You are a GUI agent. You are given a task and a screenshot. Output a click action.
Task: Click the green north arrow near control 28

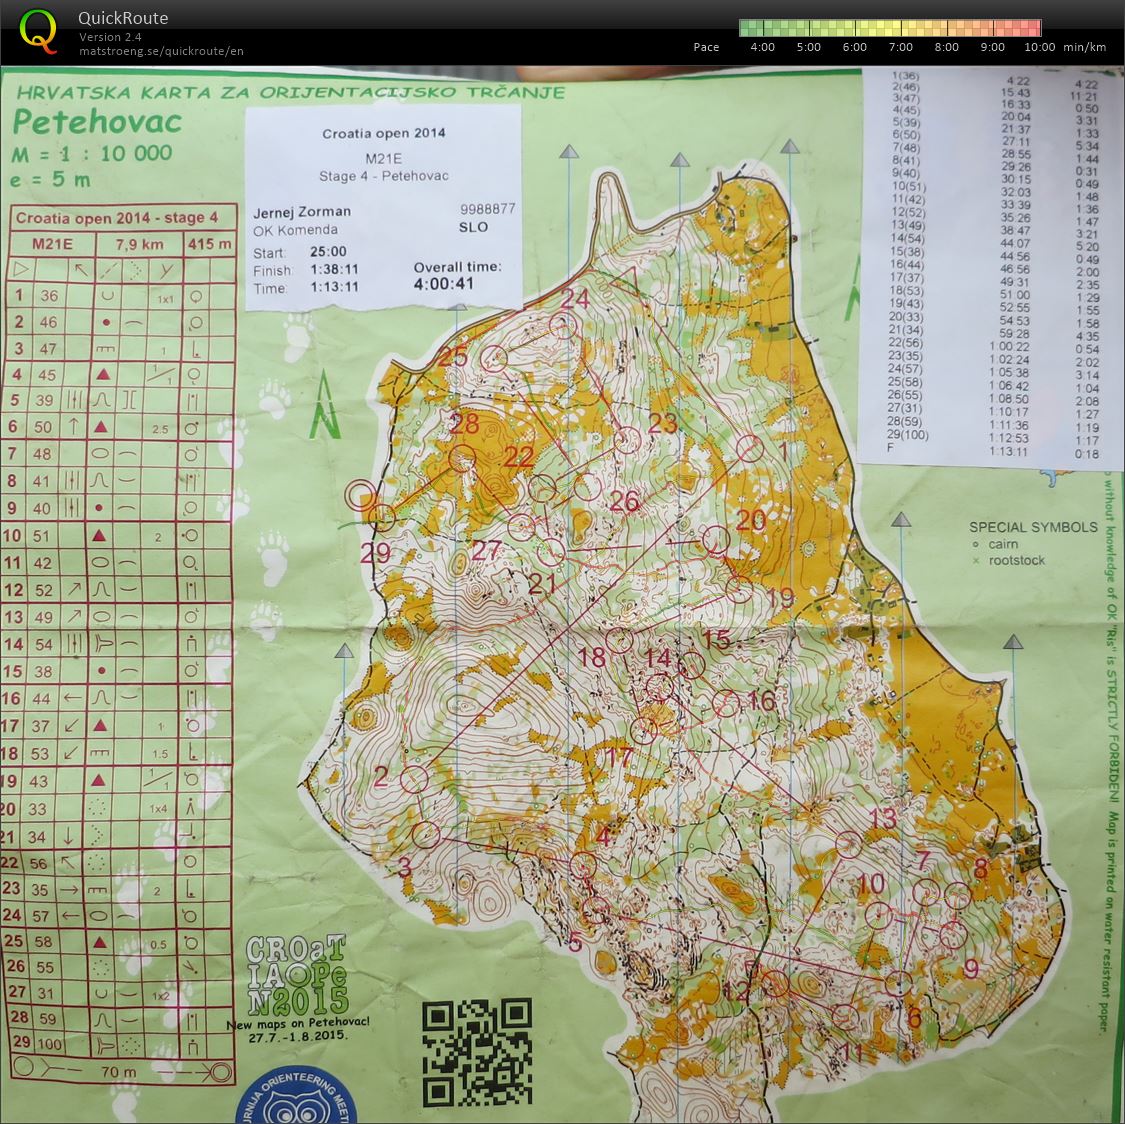(324, 404)
